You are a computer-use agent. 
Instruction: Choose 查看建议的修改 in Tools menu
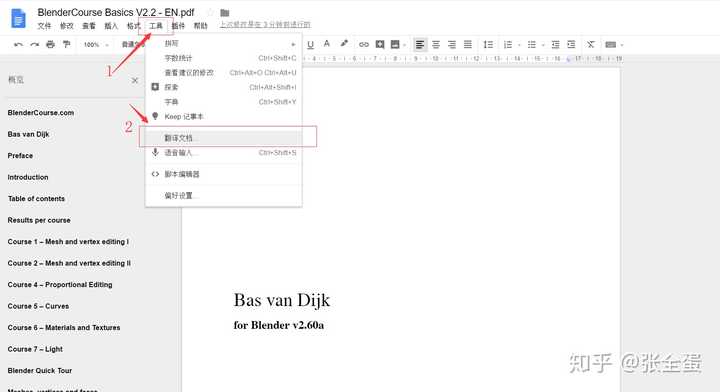click(224, 73)
